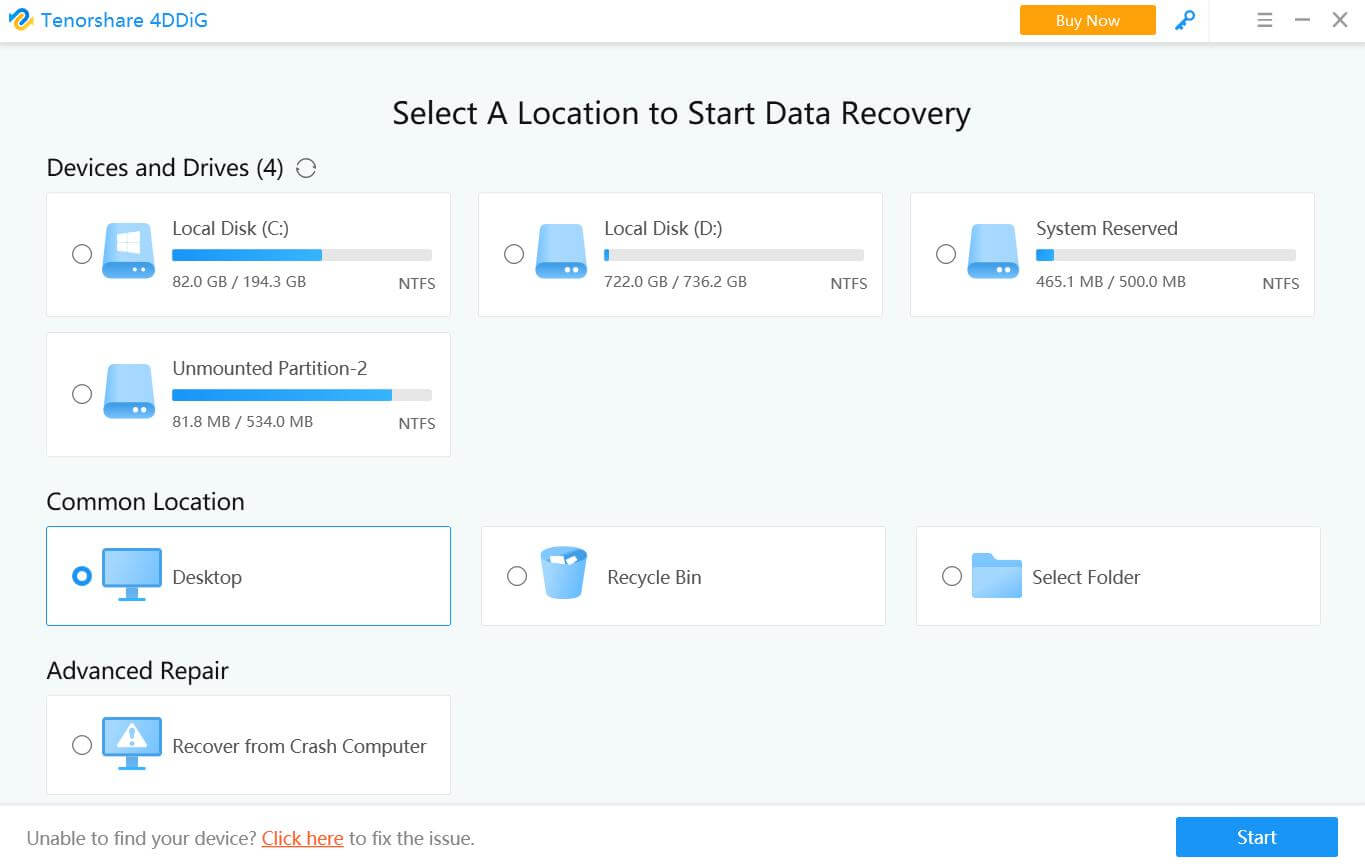The width and height of the screenshot is (1365, 866).
Task: Click the Local Disk (C:) drive icon
Action: [129, 252]
